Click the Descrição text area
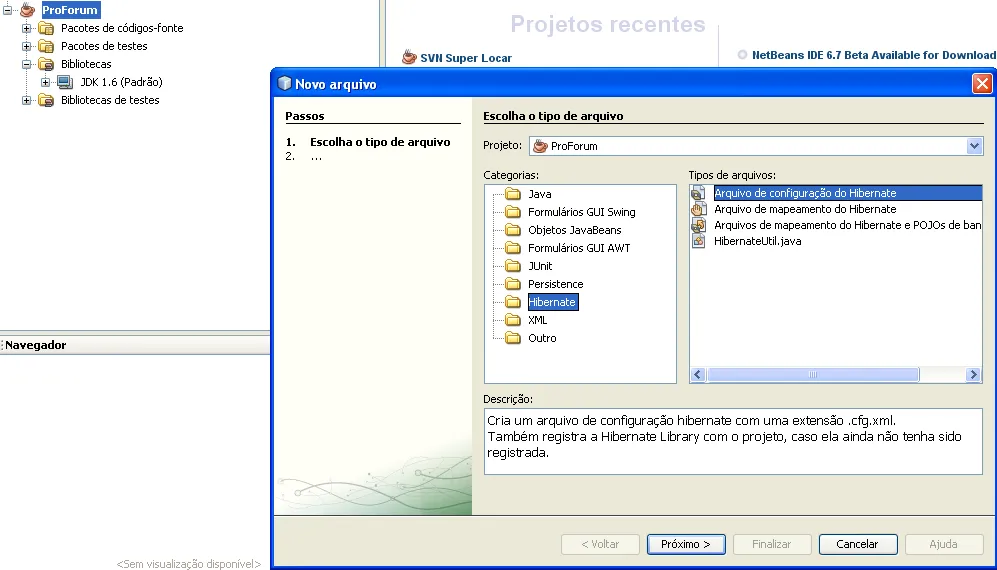This screenshot has height=570, width=997. point(733,441)
